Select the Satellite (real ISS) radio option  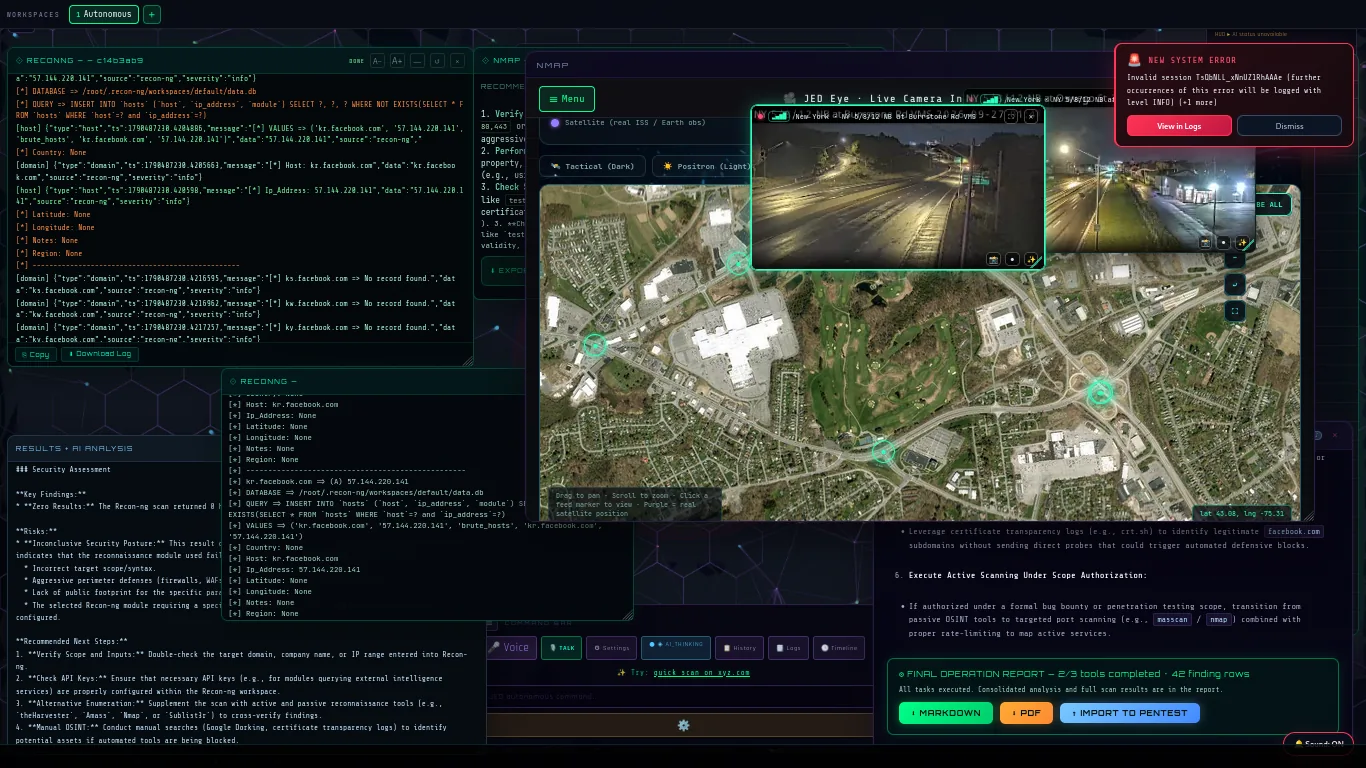click(555, 123)
